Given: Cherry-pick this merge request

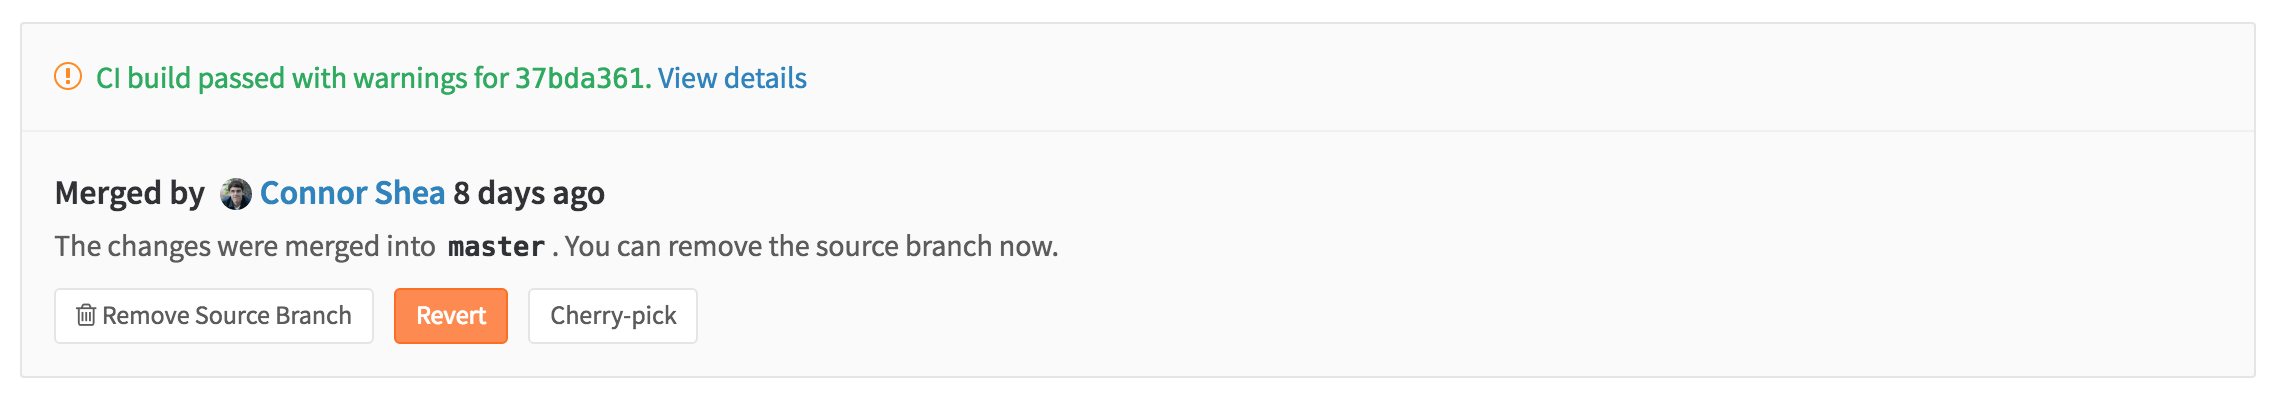Looking at the screenshot, I should 613,316.
